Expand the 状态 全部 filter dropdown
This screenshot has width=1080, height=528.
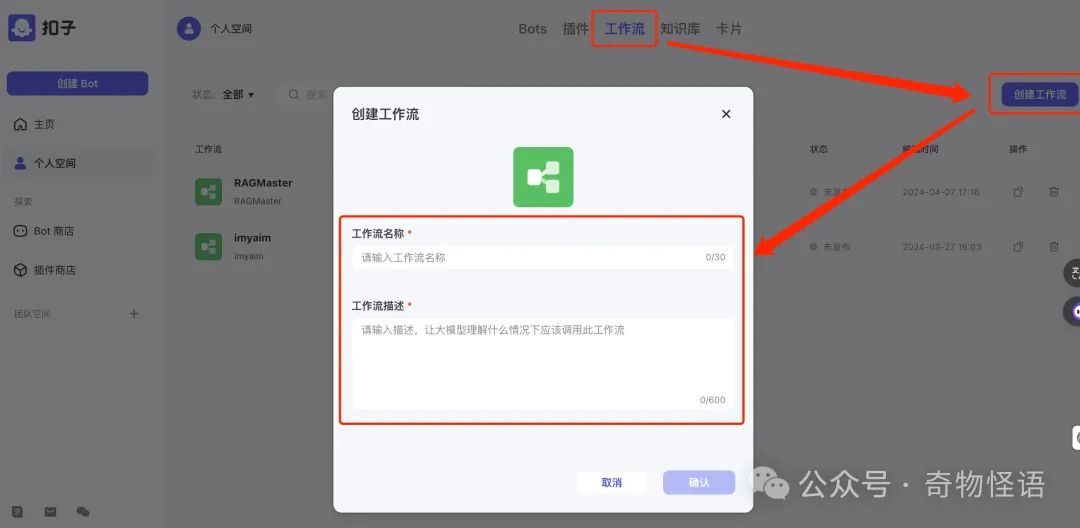[238, 94]
